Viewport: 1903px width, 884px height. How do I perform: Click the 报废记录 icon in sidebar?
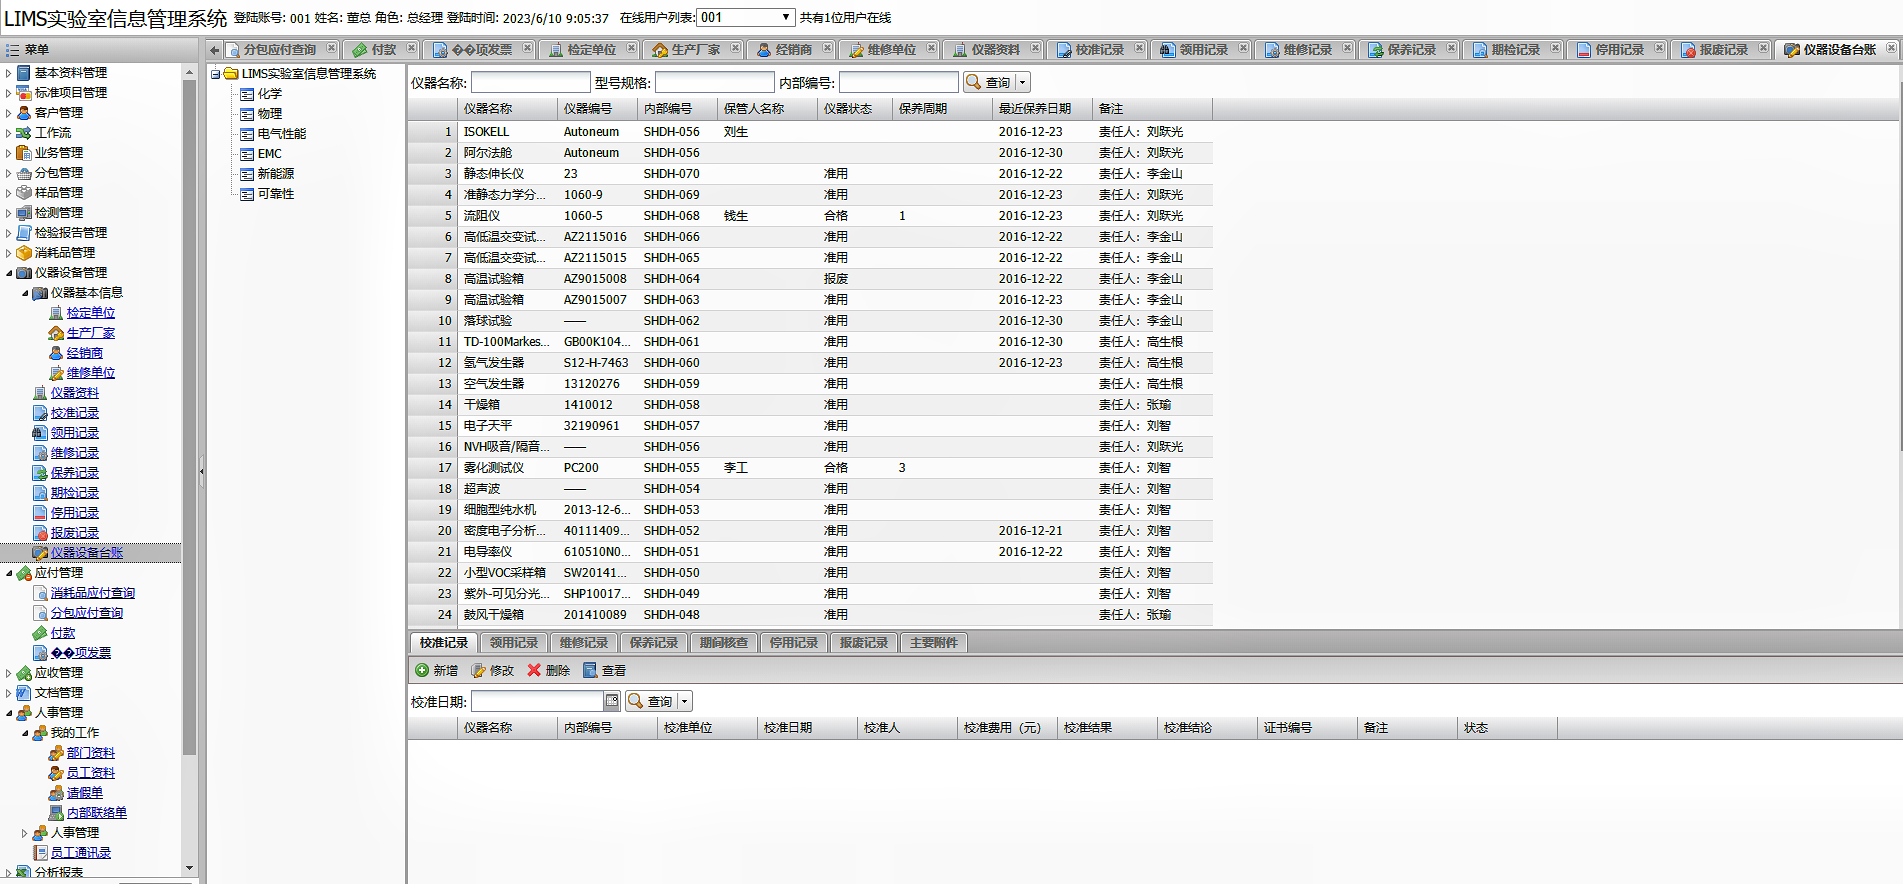click(41, 533)
